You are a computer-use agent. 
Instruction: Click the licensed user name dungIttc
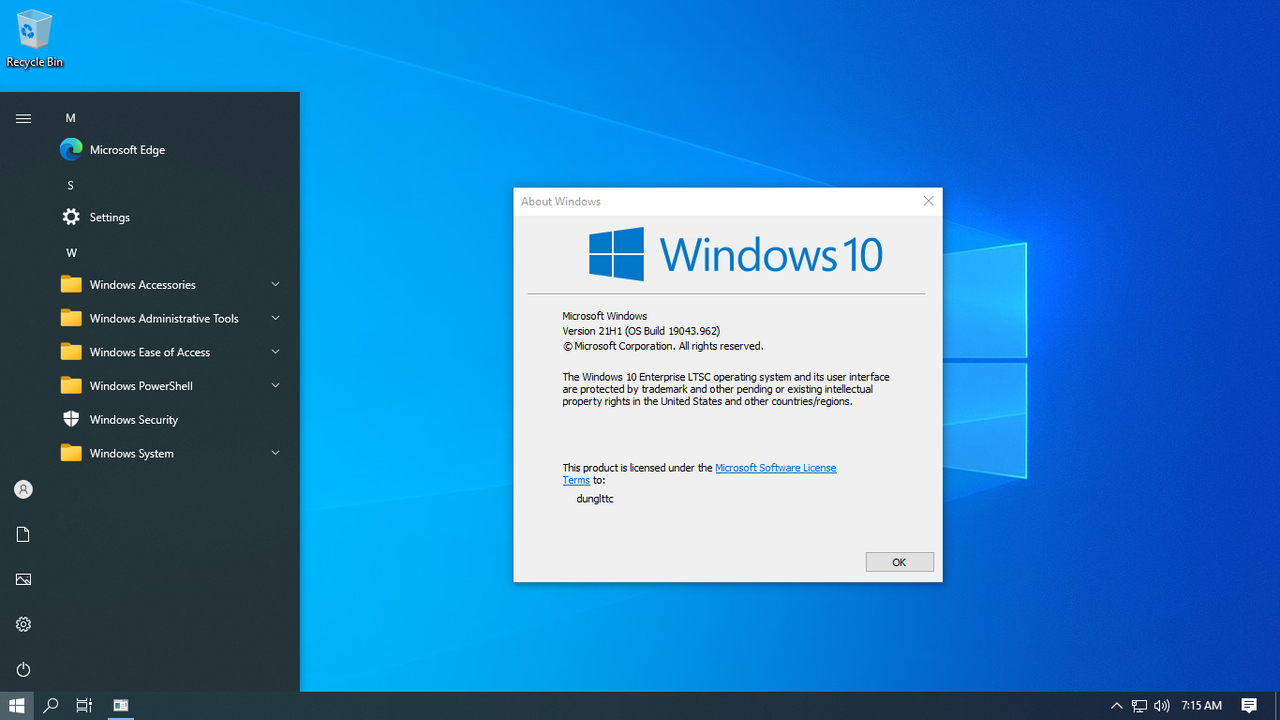595,498
